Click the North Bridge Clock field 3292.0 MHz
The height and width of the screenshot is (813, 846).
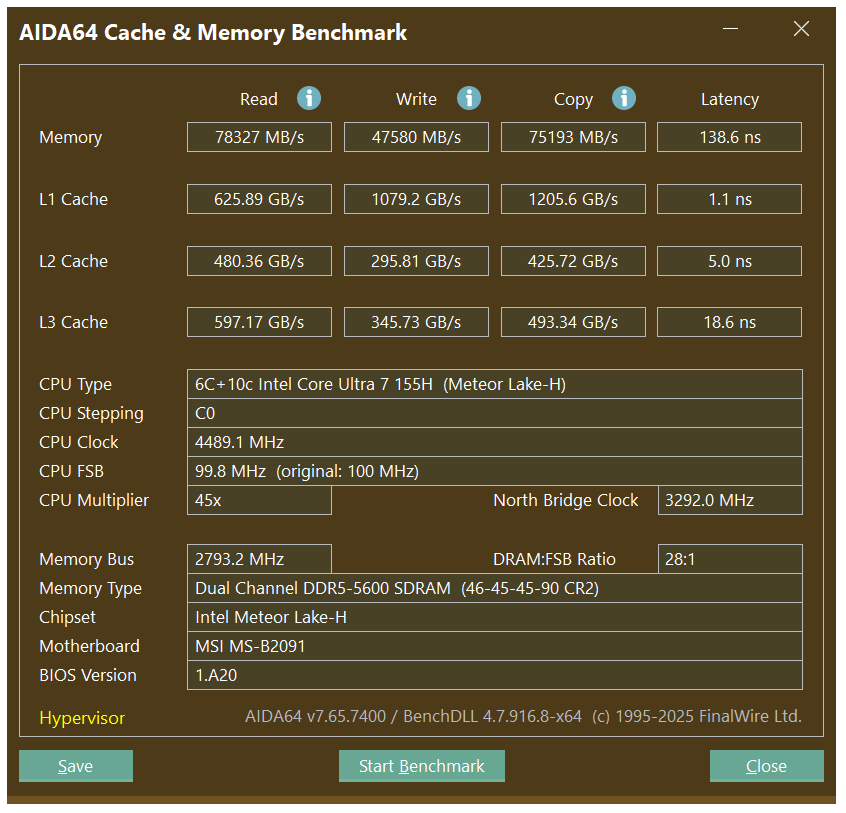[x=731, y=500]
